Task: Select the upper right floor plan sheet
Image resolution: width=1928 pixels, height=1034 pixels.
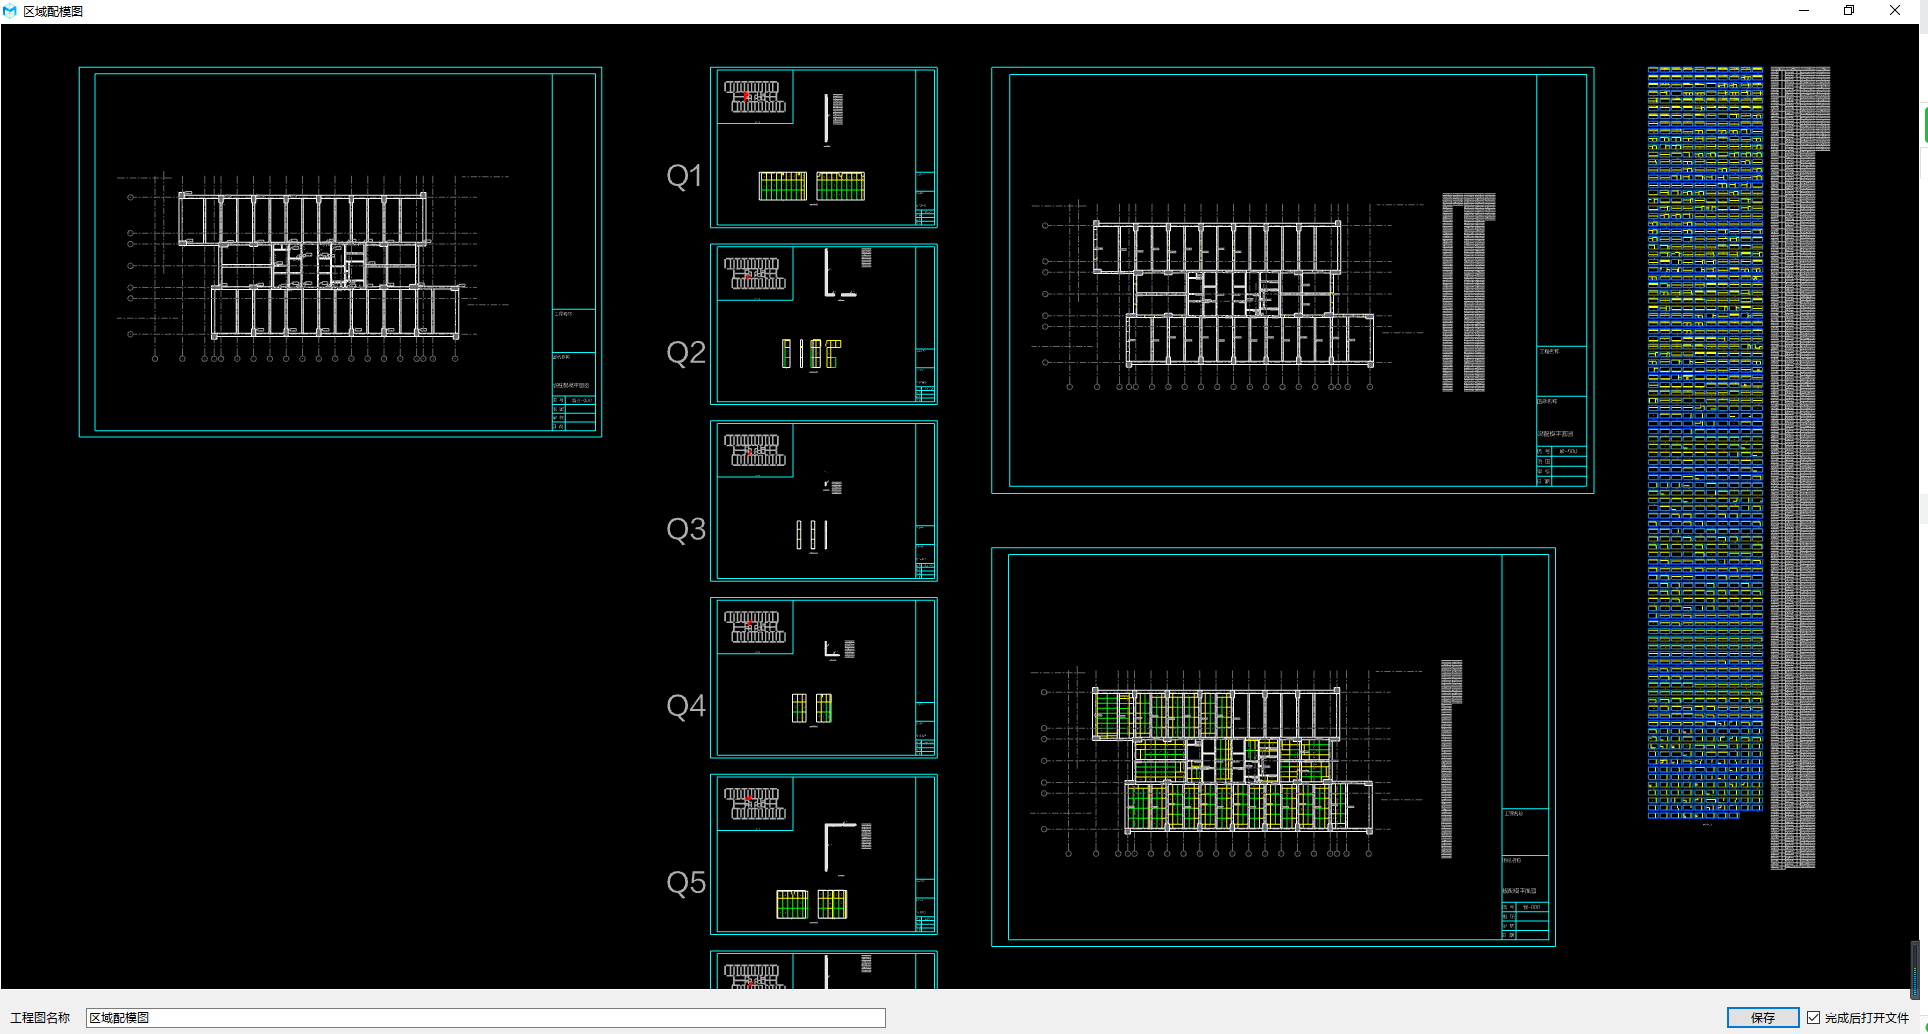Action: pyautogui.click(x=1292, y=280)
